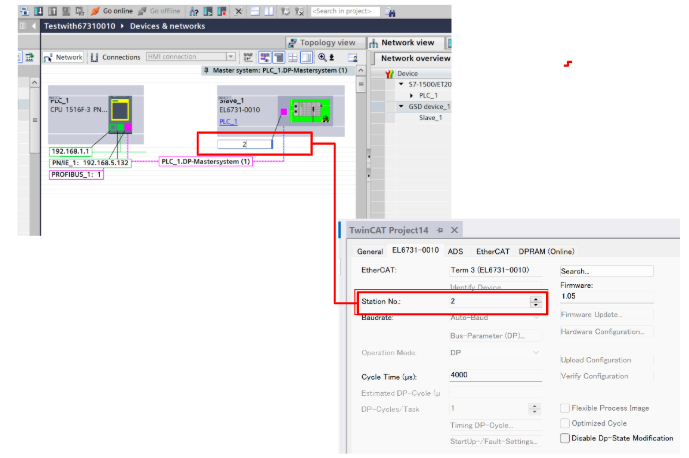The width and height of the screenshot is (689, 458).
Task: Check Disable Dp-State Modification
Action: click(x=565, y=438)
